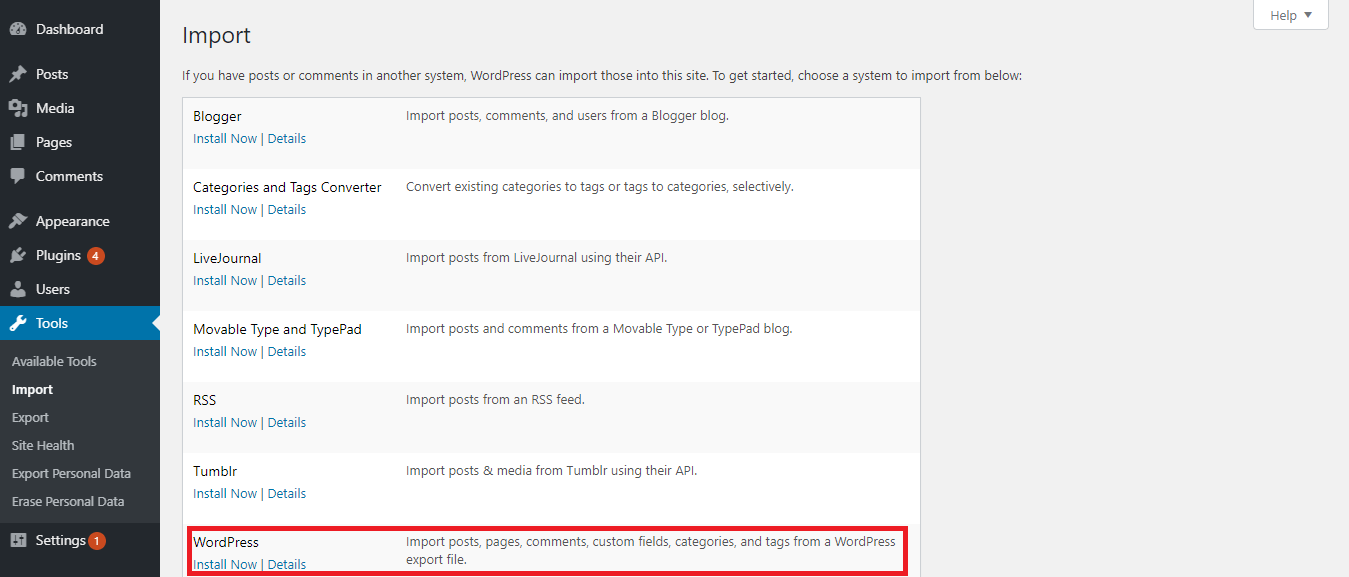Click the RSS feed description text
1349x577 pixels.
point(495,399)
